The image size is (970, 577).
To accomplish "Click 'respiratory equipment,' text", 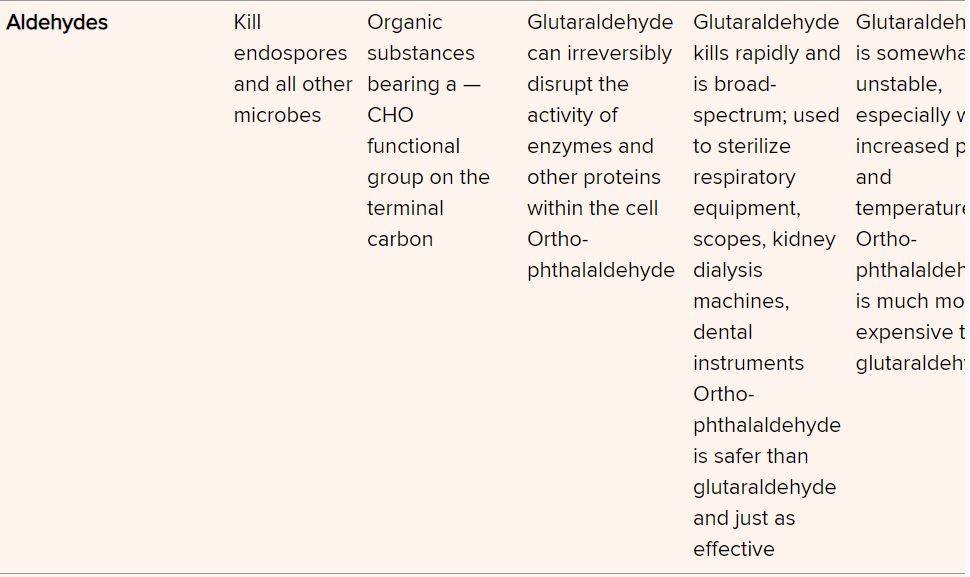I will (747, 192).
